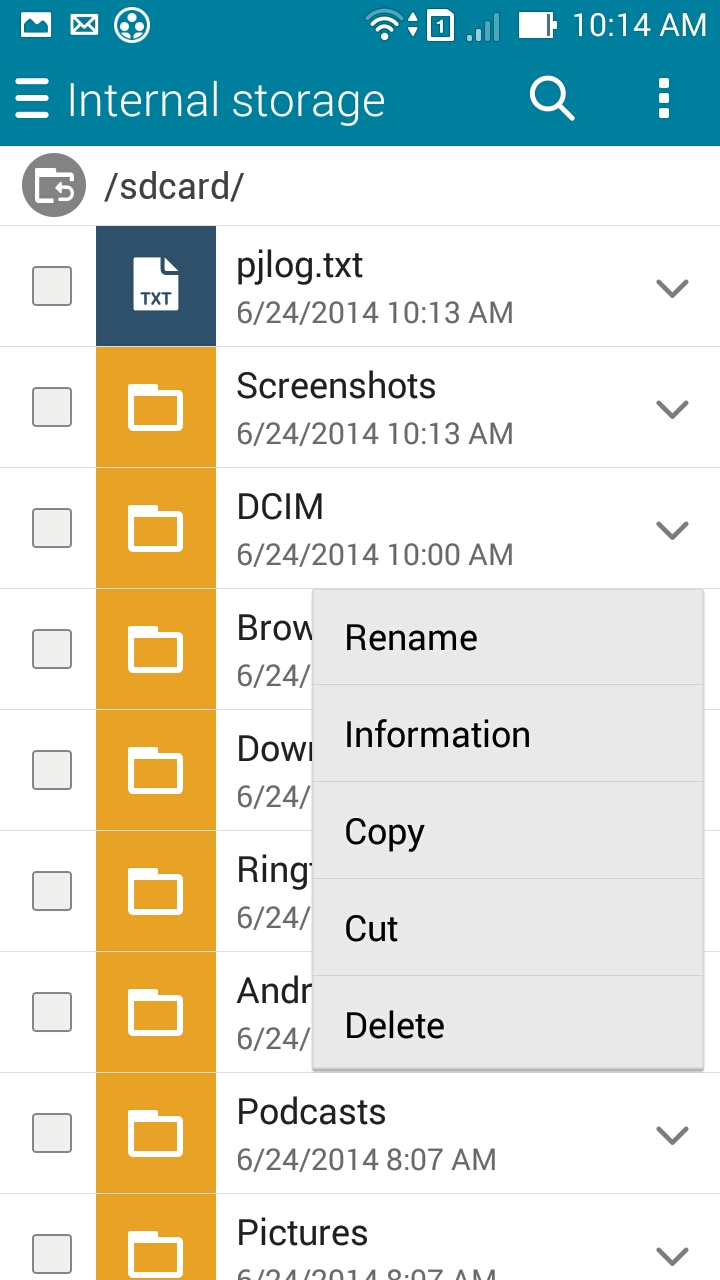
Task: Tap the date 6/24/2014 10:00 AM under DCIM
Action: [x=375, y=555]
